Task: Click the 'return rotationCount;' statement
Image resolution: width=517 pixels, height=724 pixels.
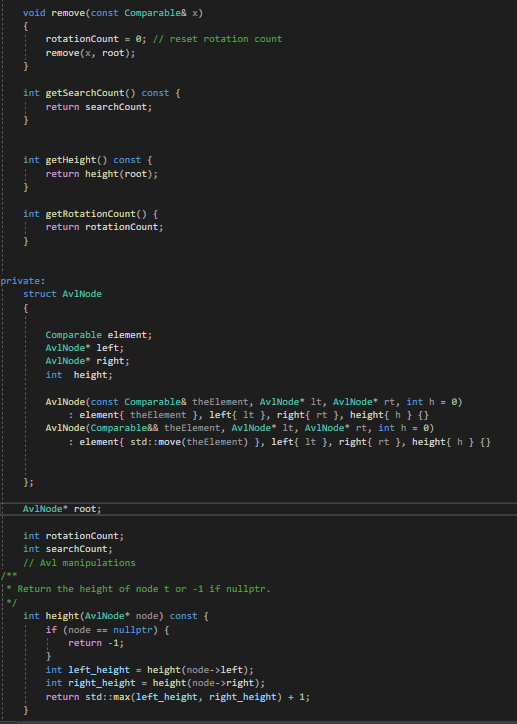Action: click(x=104, y=227)
